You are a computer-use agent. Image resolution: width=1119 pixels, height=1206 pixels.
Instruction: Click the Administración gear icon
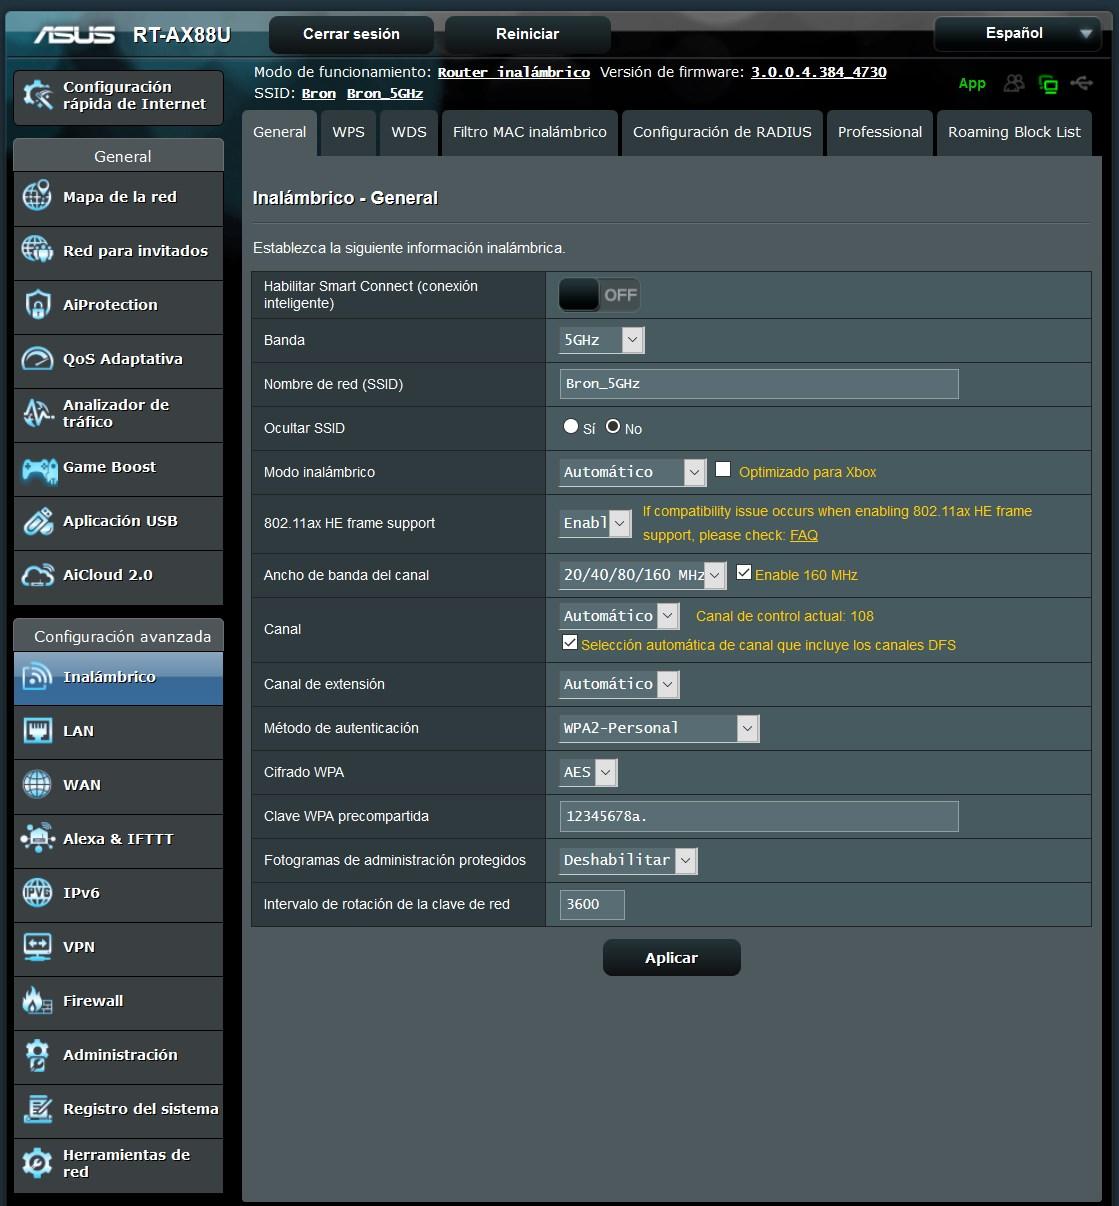click(x=37, y=1055)
